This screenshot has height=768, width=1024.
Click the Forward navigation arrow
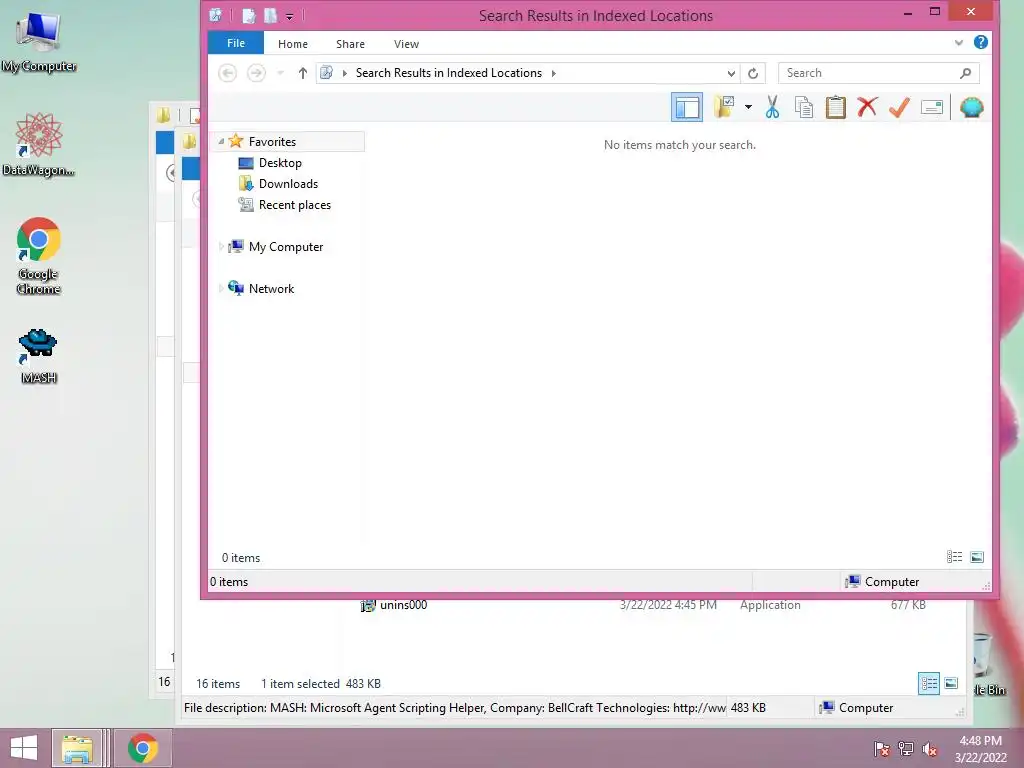(x=257, y=72)
